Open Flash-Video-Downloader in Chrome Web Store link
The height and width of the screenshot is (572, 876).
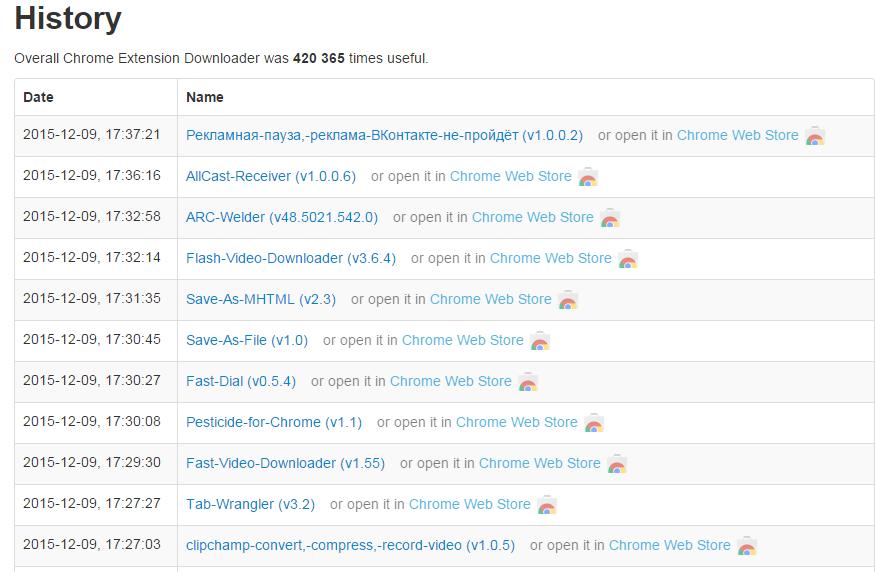(x=550, y=258)
